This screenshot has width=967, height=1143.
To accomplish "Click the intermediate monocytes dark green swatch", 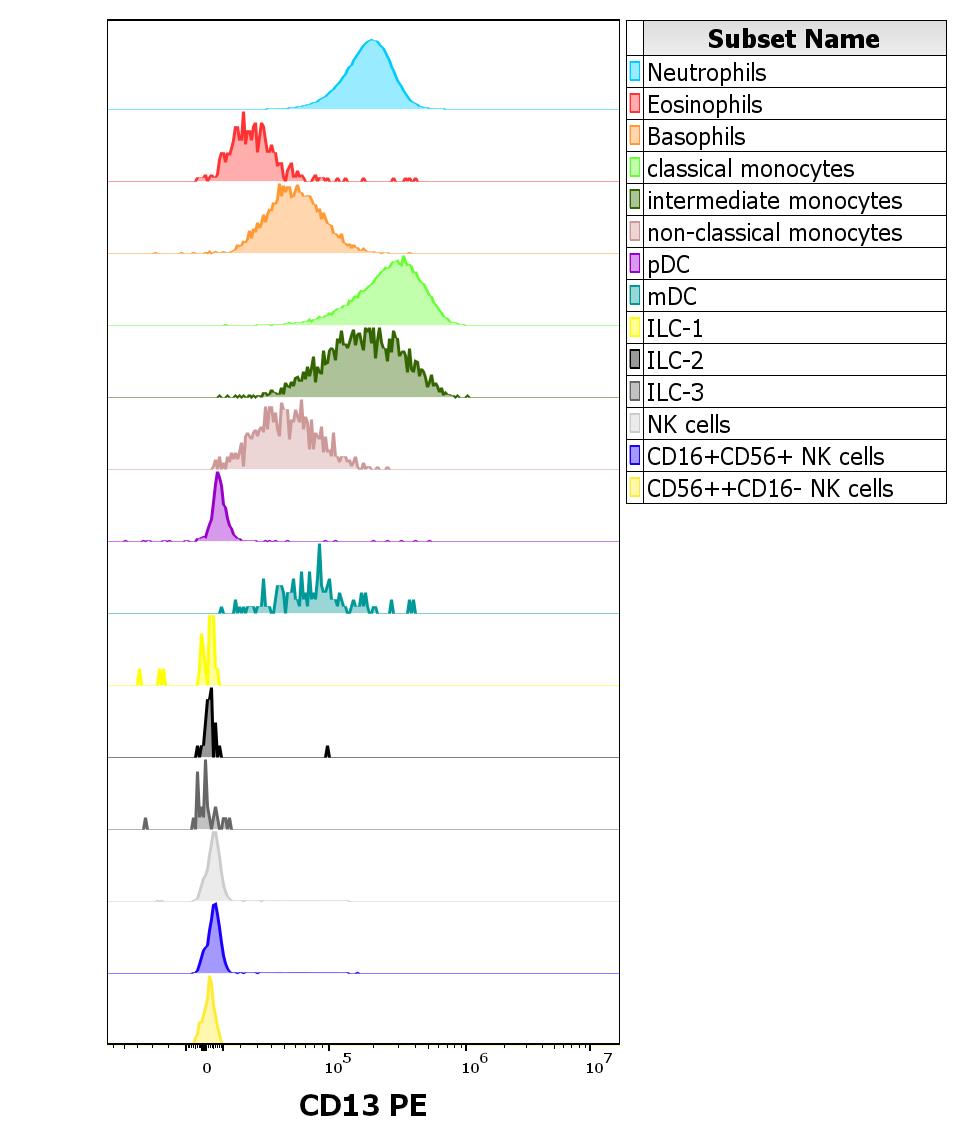I will pyautogui.click(x=635, y=200).
